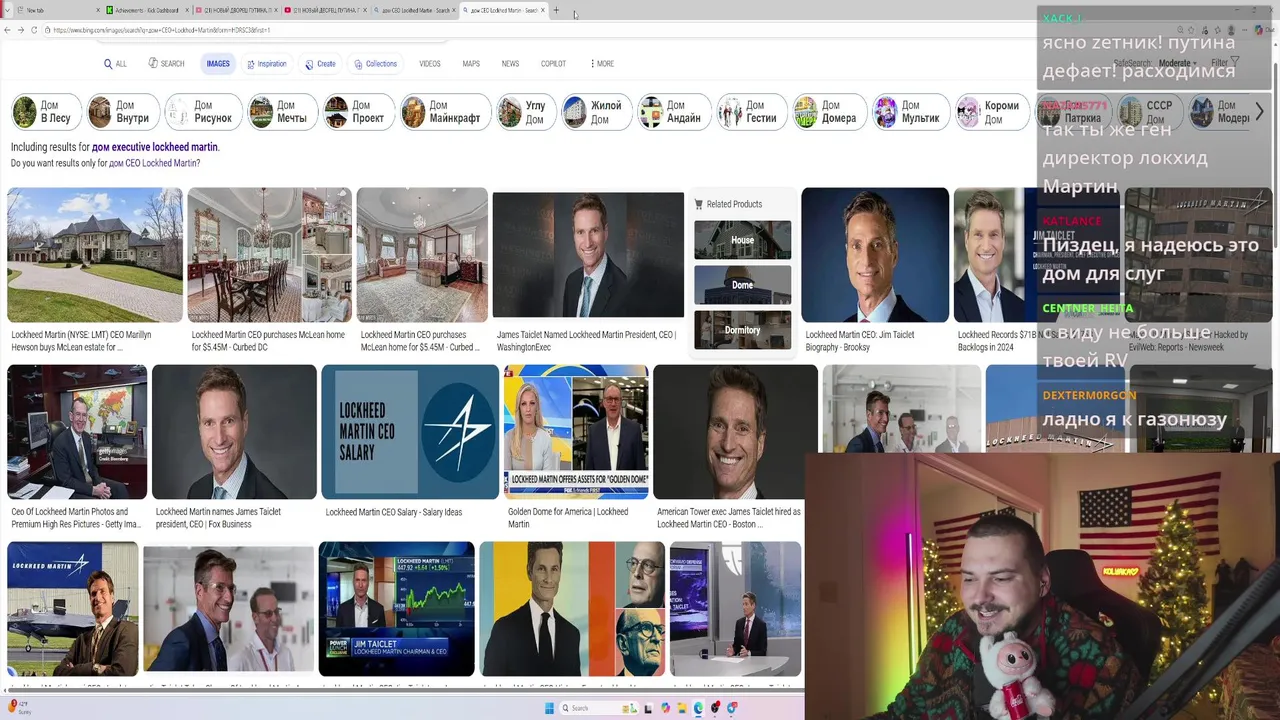Open the Inspiration pill
The width and height of the screenshot is (1280, 720).
click(266, 64)
